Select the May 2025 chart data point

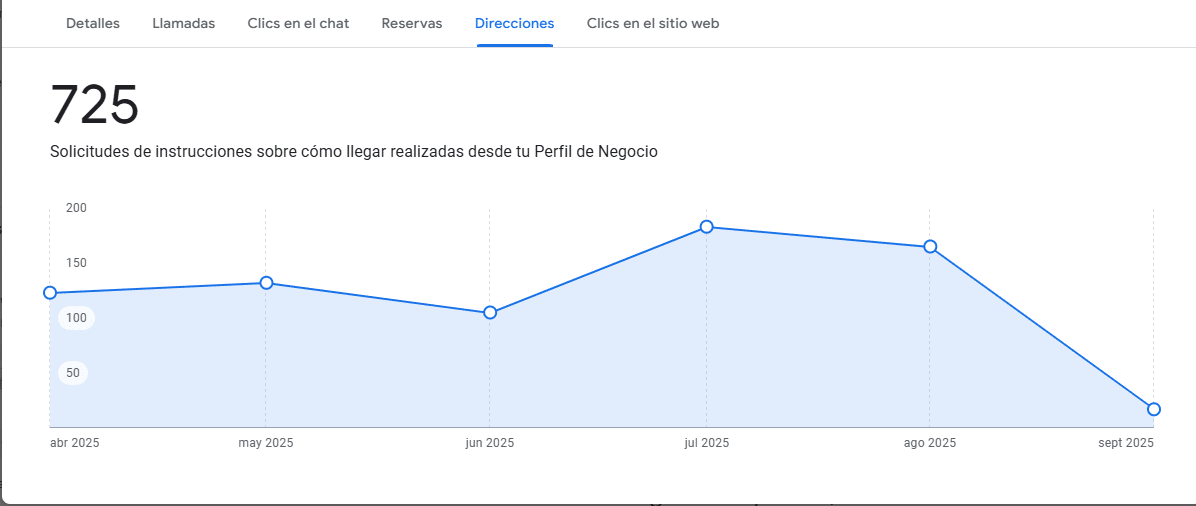click(266, 283)
